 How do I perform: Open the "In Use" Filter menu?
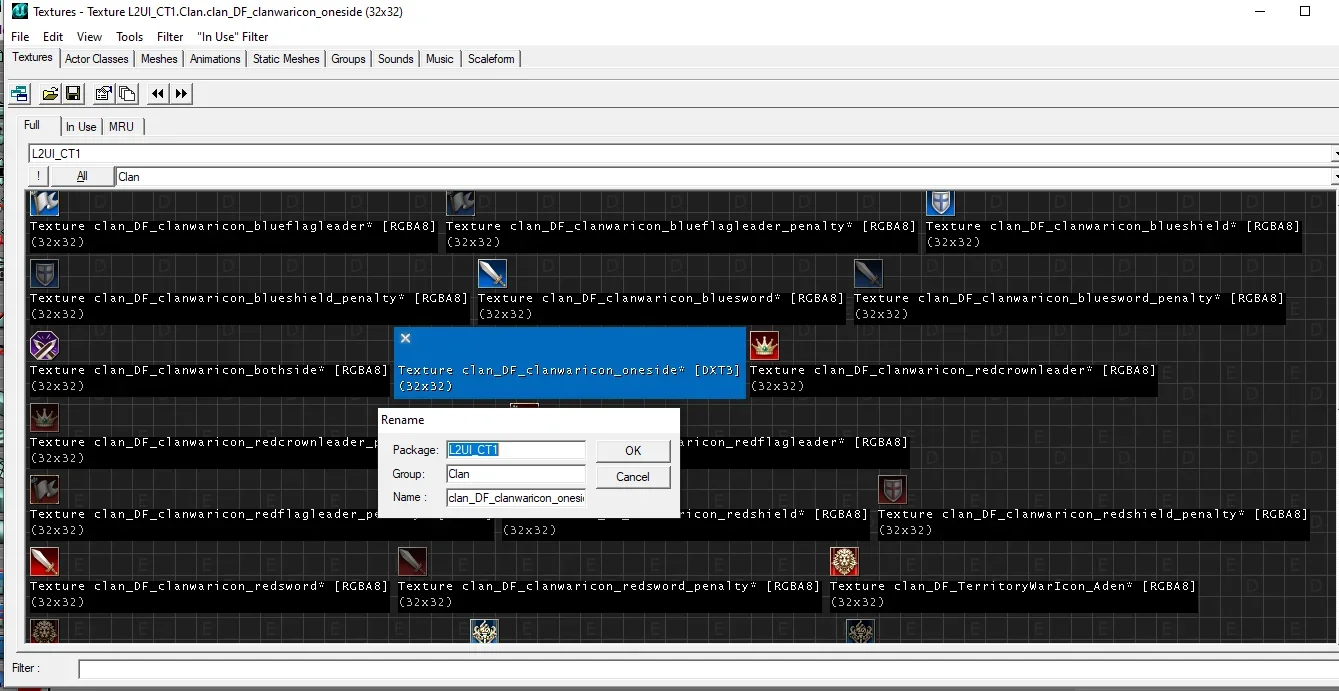coord(232,37)
